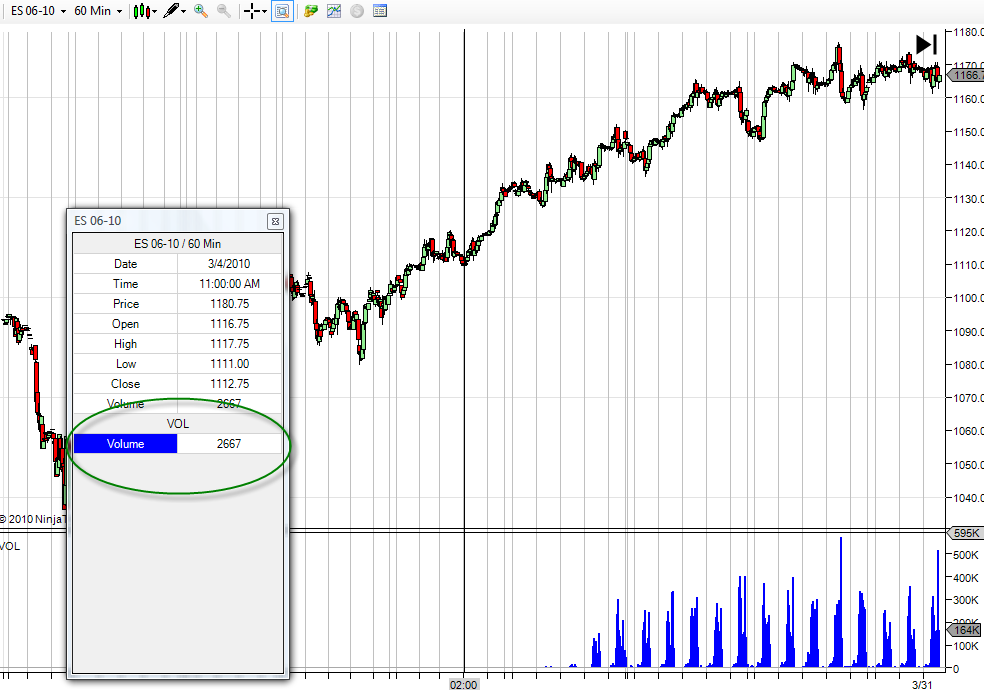Toggle the data box button
984x690 pixels.
282,11
